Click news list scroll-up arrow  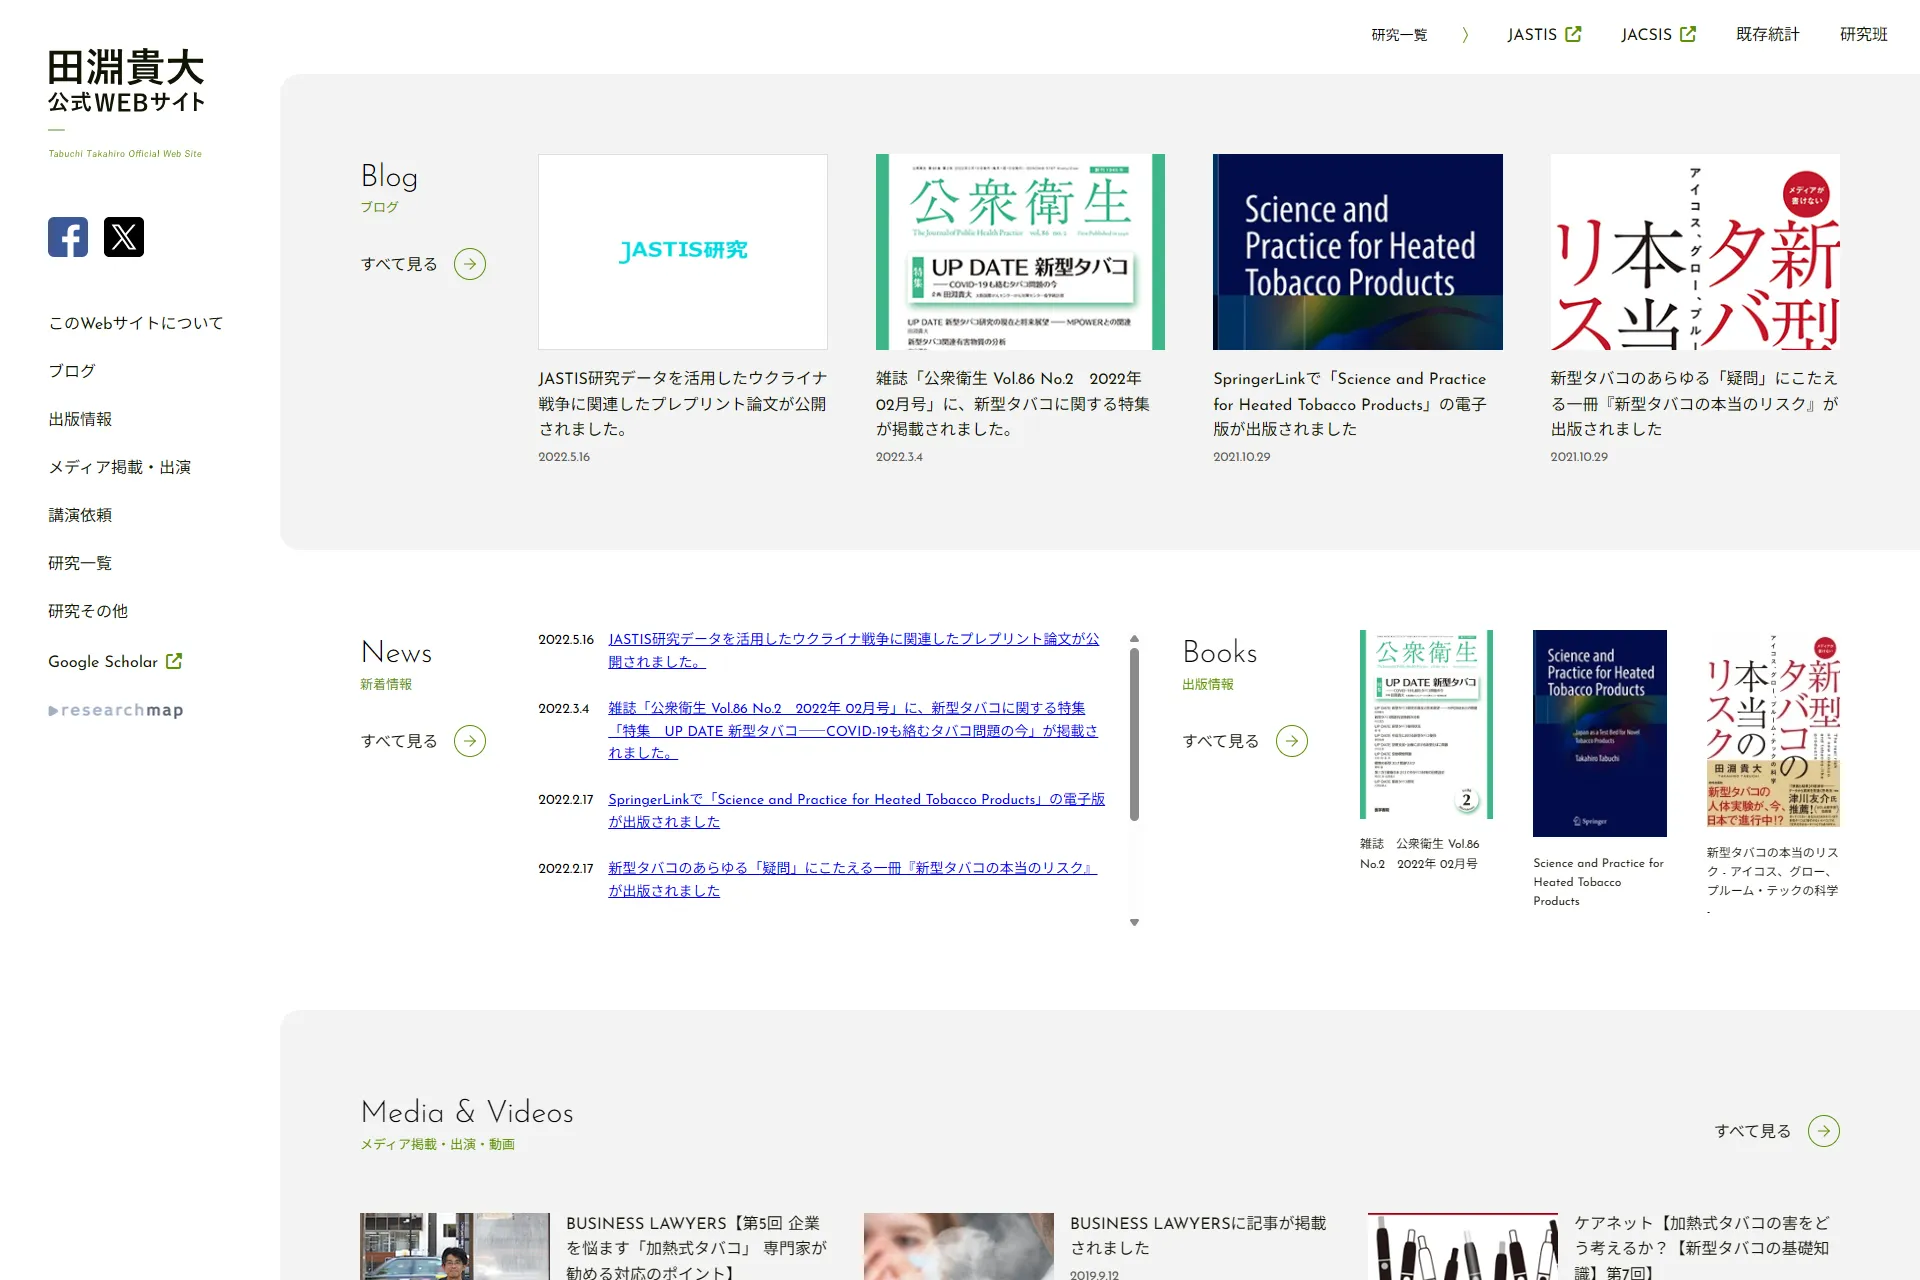point(1134,638)
